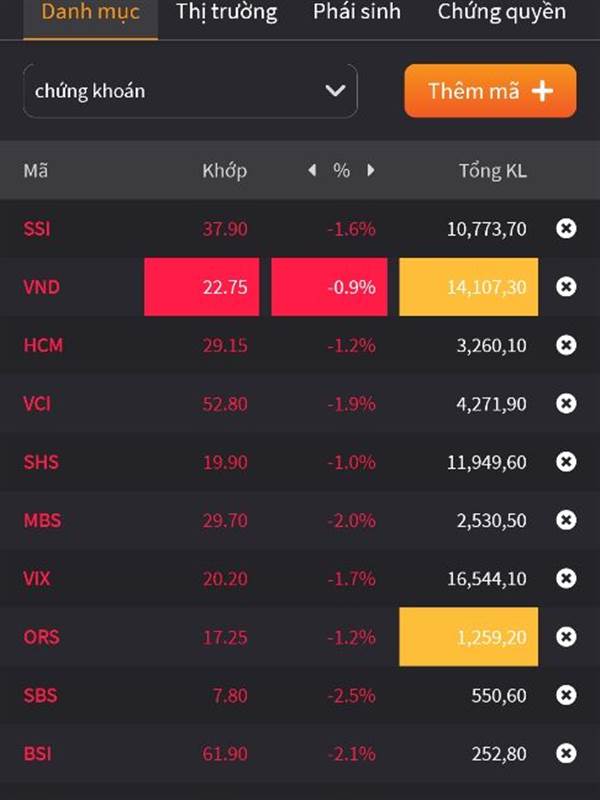Remove ORS from the watchlist

pyautogui.click(x=566, y=637)
